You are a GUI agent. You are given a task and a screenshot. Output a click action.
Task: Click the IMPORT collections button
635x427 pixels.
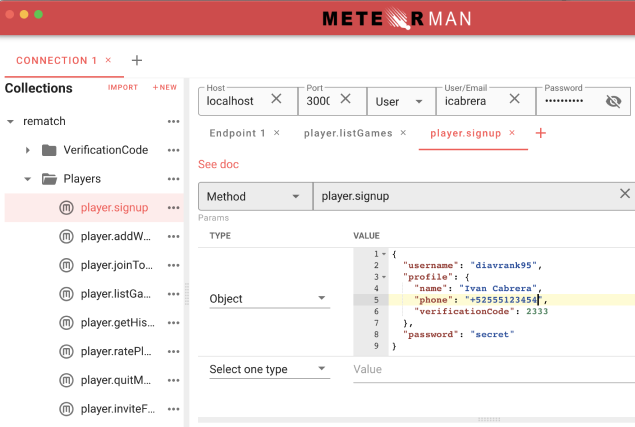(x=123, y=88)
